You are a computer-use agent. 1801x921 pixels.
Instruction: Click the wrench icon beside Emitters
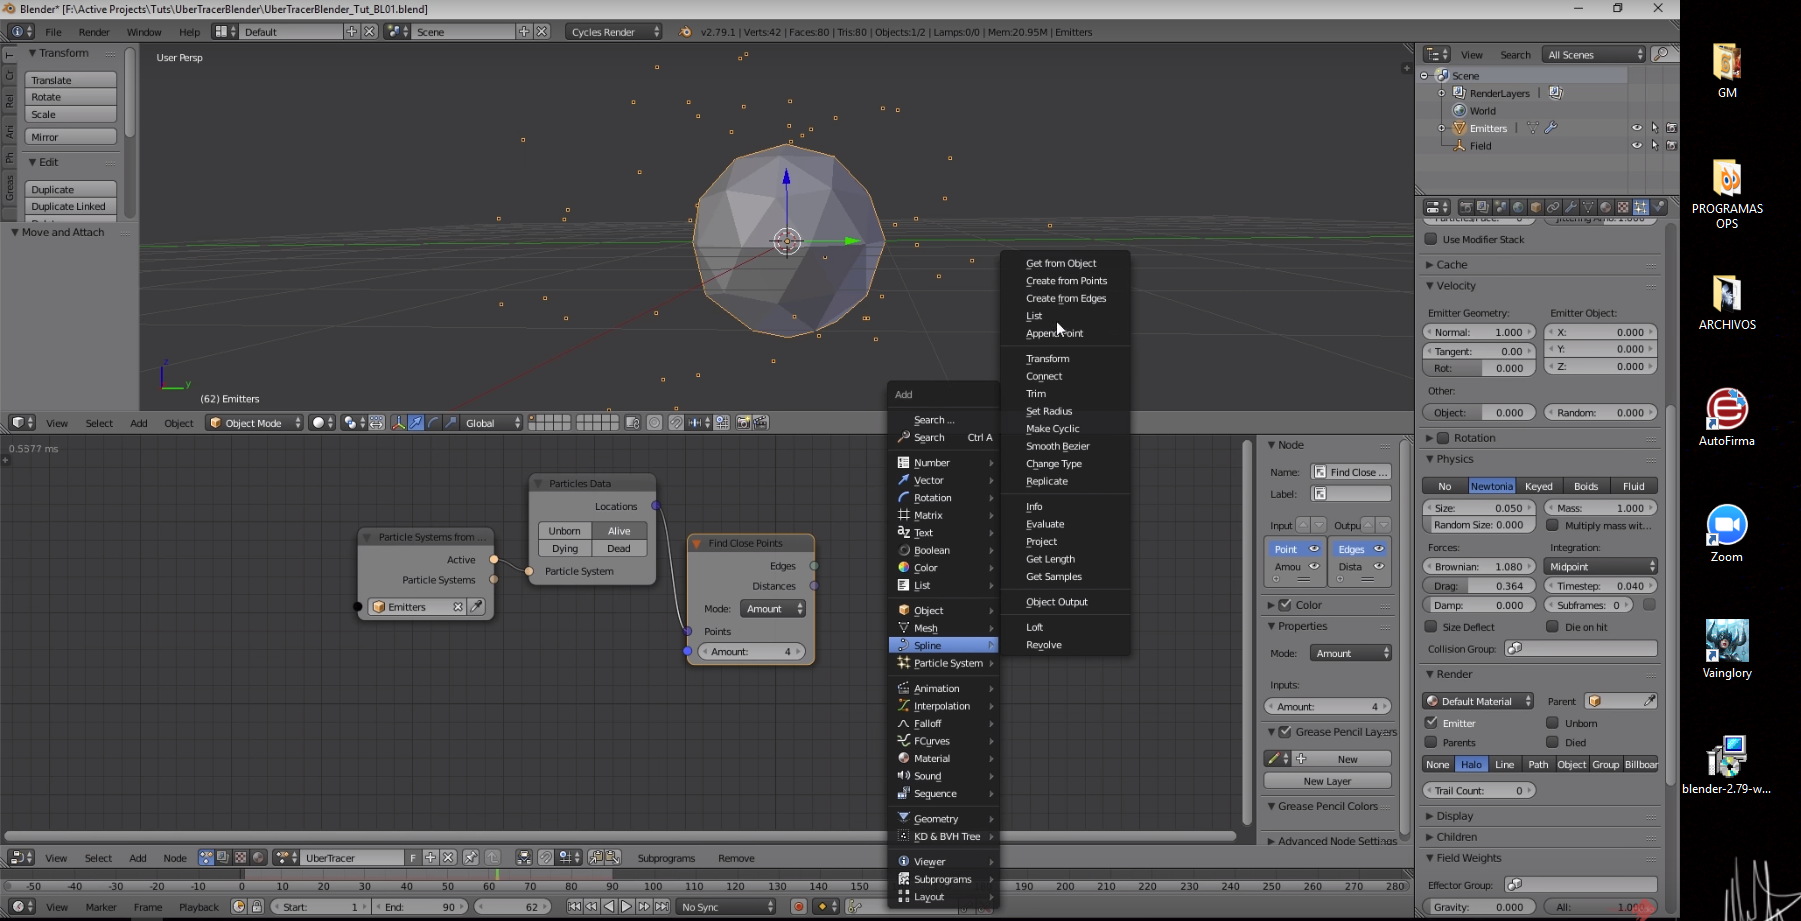click(x=1551, y=128)
